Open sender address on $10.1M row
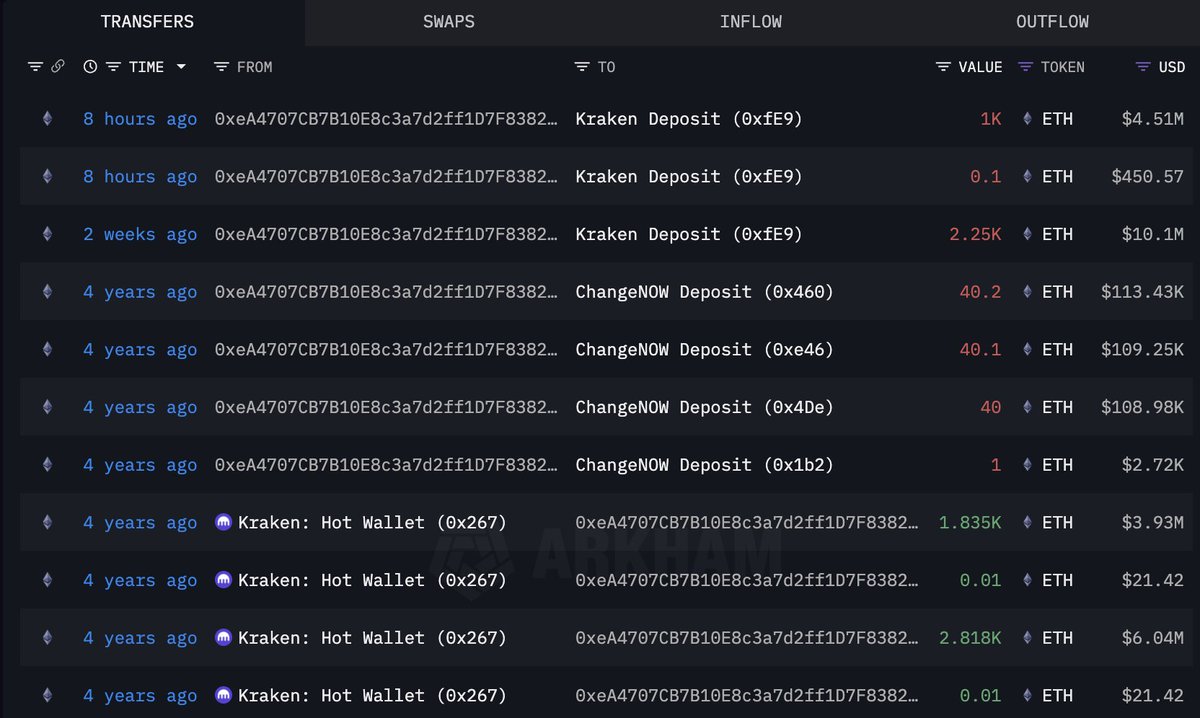Image resolution: width=1200 pixels, height=718 pixels. tap(387, 234)
